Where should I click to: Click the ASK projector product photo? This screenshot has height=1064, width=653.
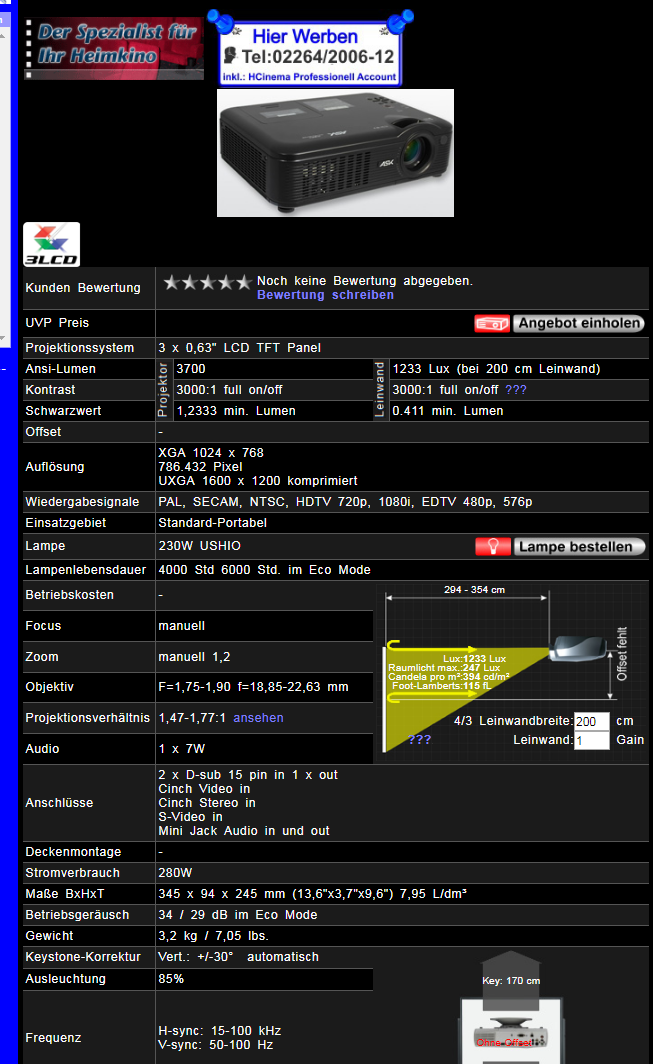click(335, 153)
